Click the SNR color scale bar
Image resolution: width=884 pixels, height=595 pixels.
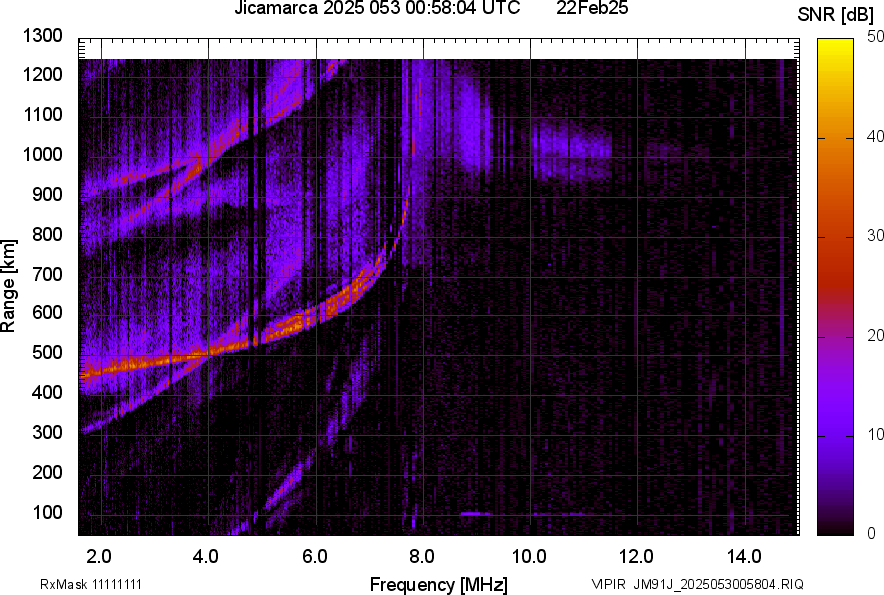coord(836,287)
